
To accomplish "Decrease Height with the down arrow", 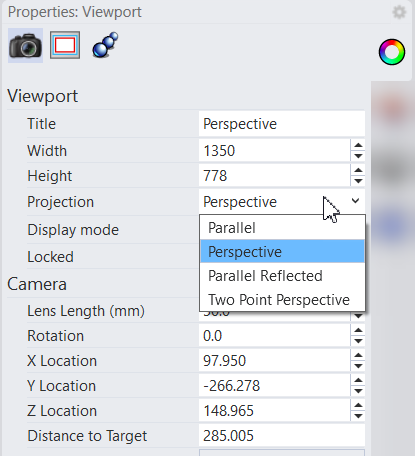I will tap(358, 181).
